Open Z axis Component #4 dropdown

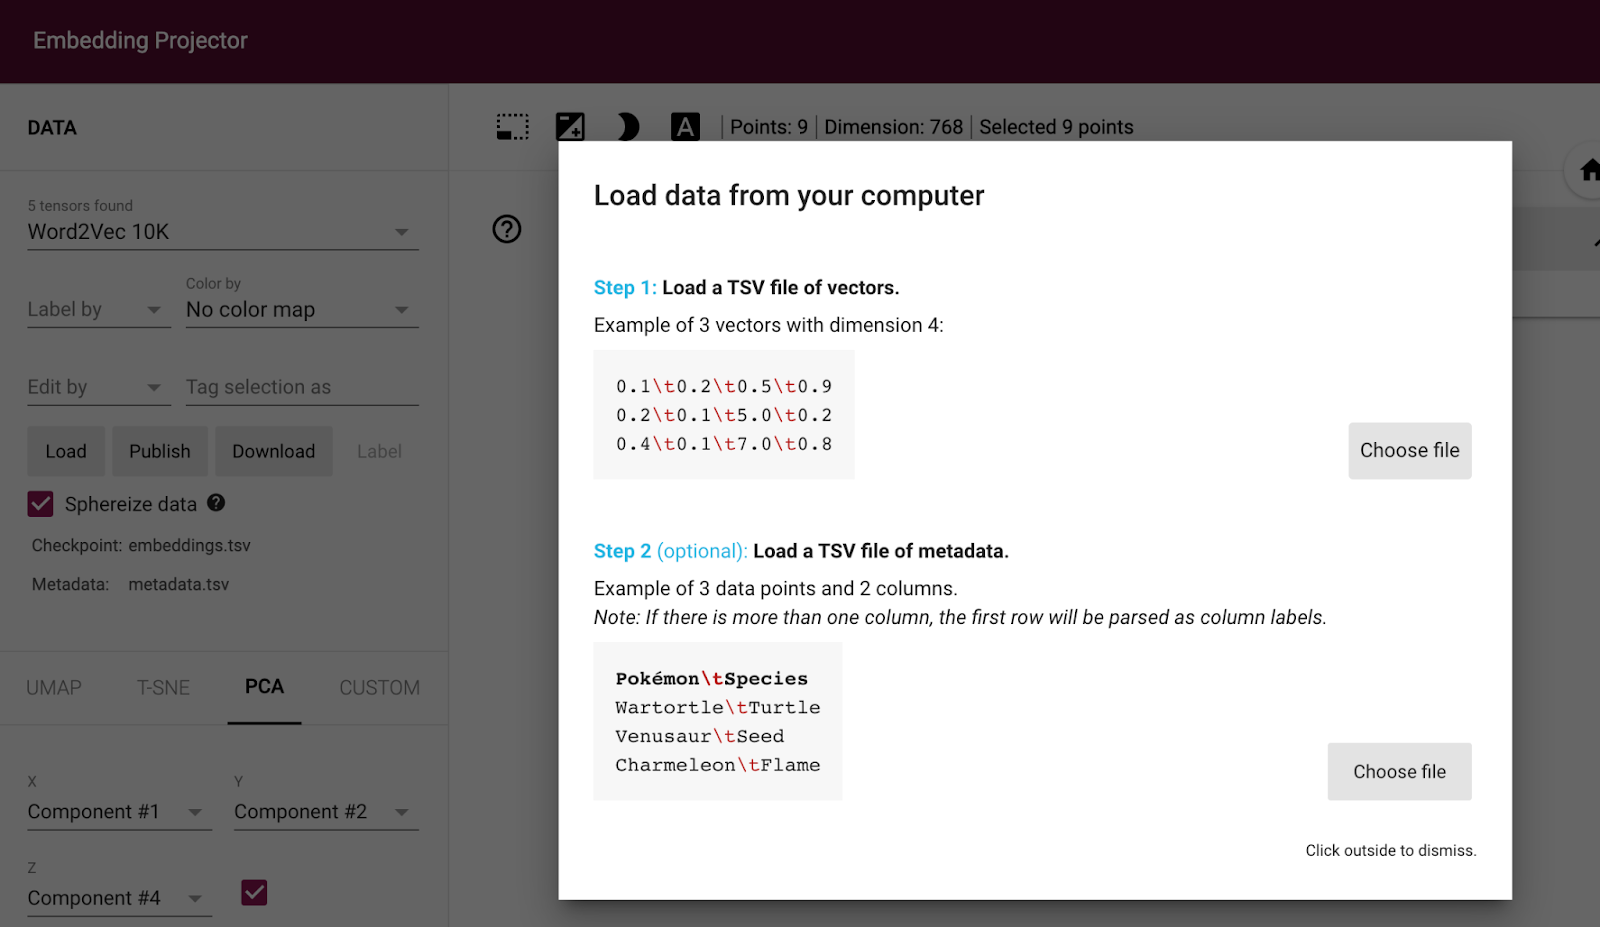[119, 898]
